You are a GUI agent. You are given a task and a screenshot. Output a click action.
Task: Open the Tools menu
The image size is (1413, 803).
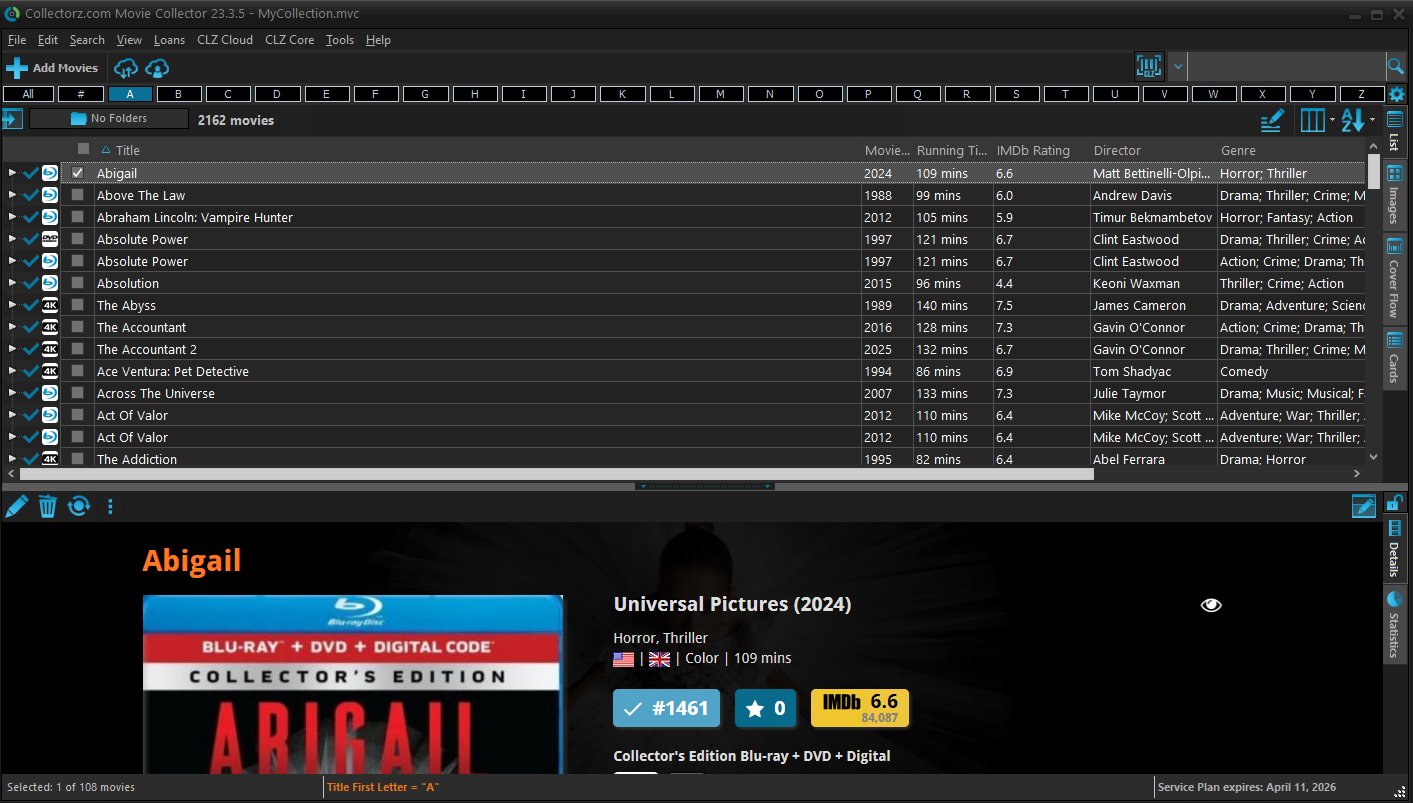[340, 40]
